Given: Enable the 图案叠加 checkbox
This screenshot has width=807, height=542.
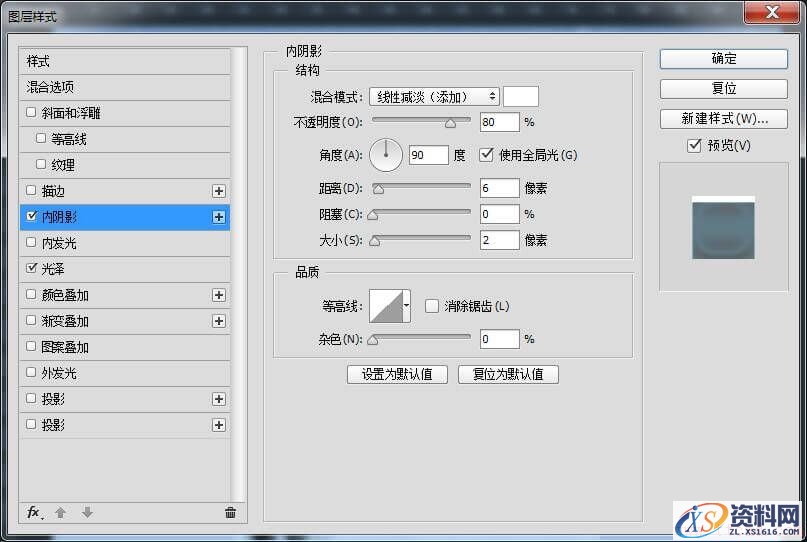Looking at the screenshot, I should pyautogui.click(x=31, y=346).
